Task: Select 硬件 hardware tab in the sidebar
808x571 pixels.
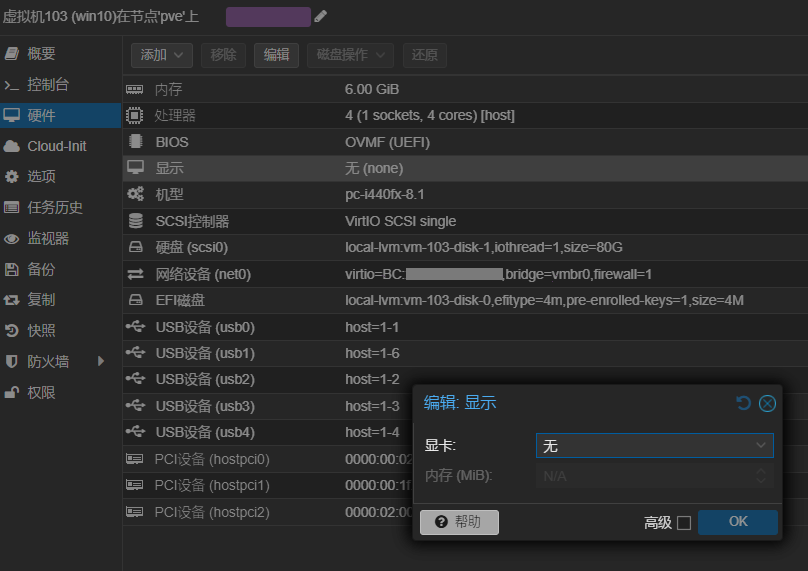Action: coord(60,115)
